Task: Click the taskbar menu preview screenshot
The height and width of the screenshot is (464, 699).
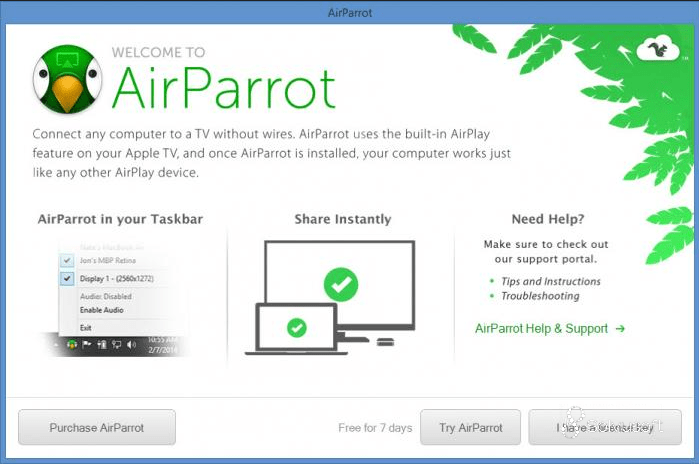Action: point(117,299)
